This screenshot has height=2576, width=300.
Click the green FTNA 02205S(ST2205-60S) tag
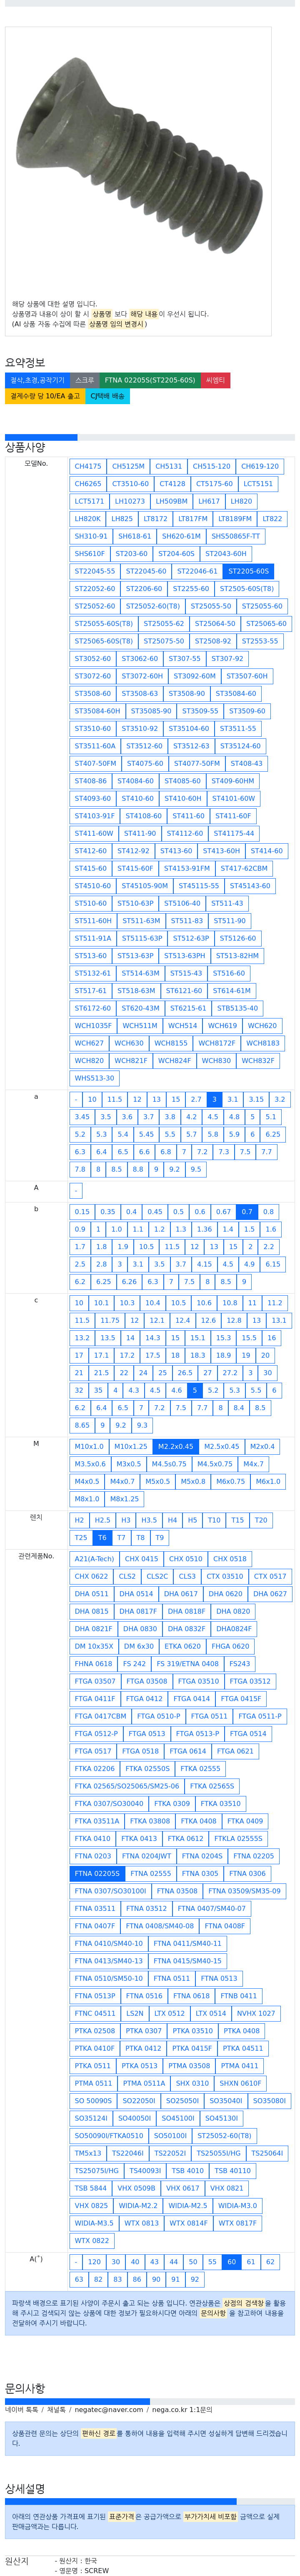pyautogui.click(x=150, y=380)
